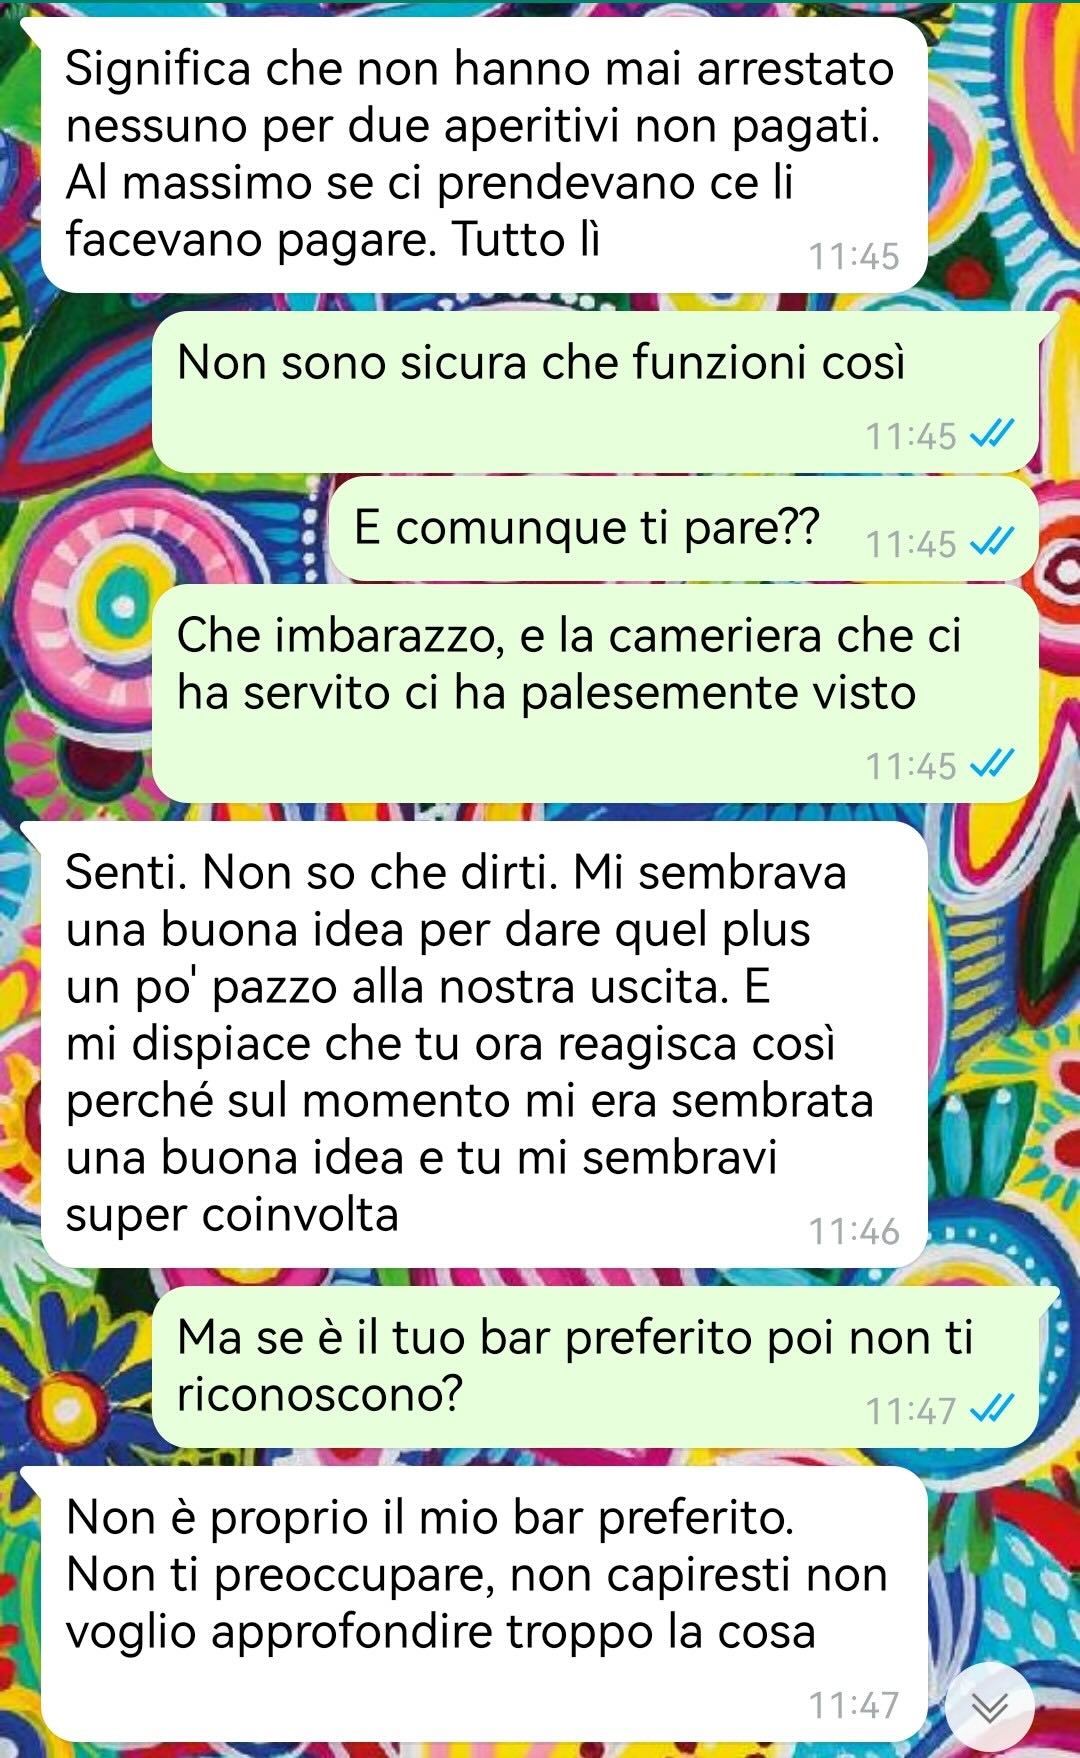The height and width of the screenshot is (1758, 1080).
Task: Select the 'Non sono sicura che funzioni così' bubble
Action: click(x=596, y=392)
